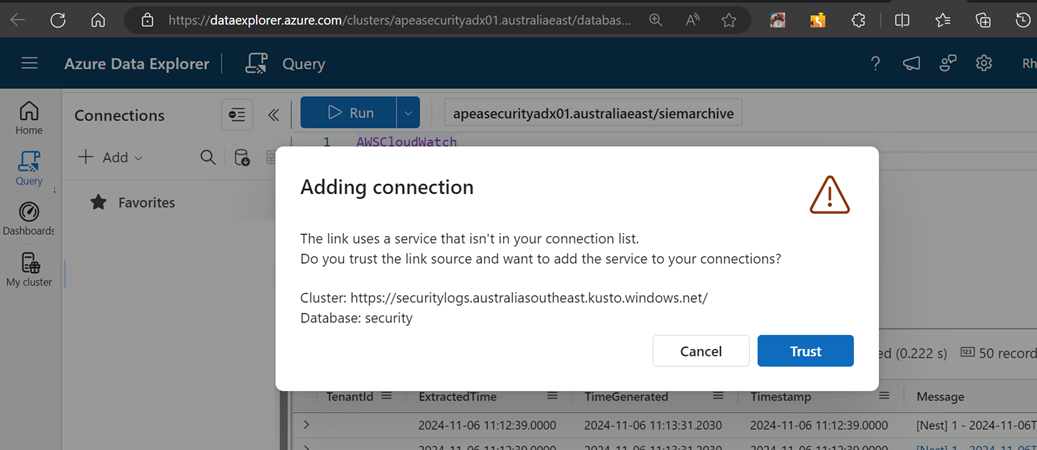Viewport: 1037px width, 450px height.
Task: Go back in browser history
Action: [18, 21]
